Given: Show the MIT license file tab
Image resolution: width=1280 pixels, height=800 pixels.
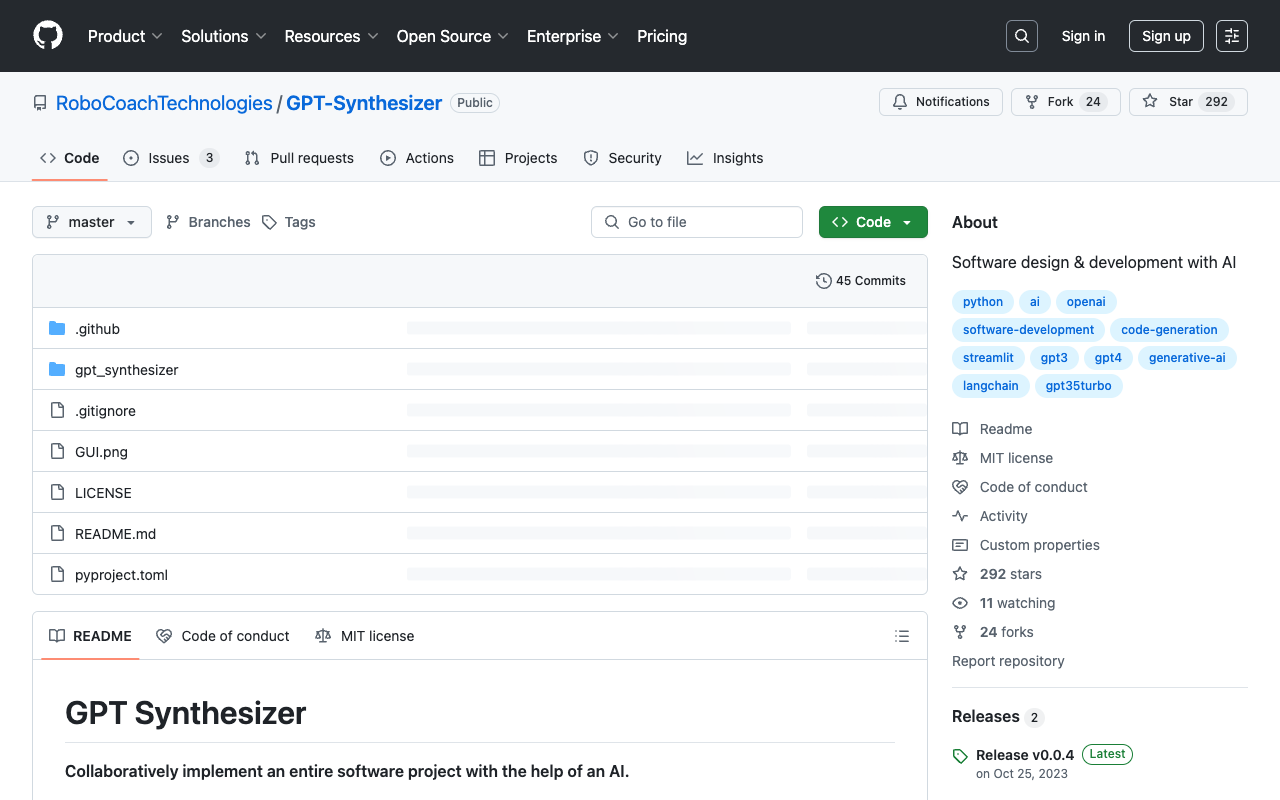Looking at the screenshot, I should 364,636.
